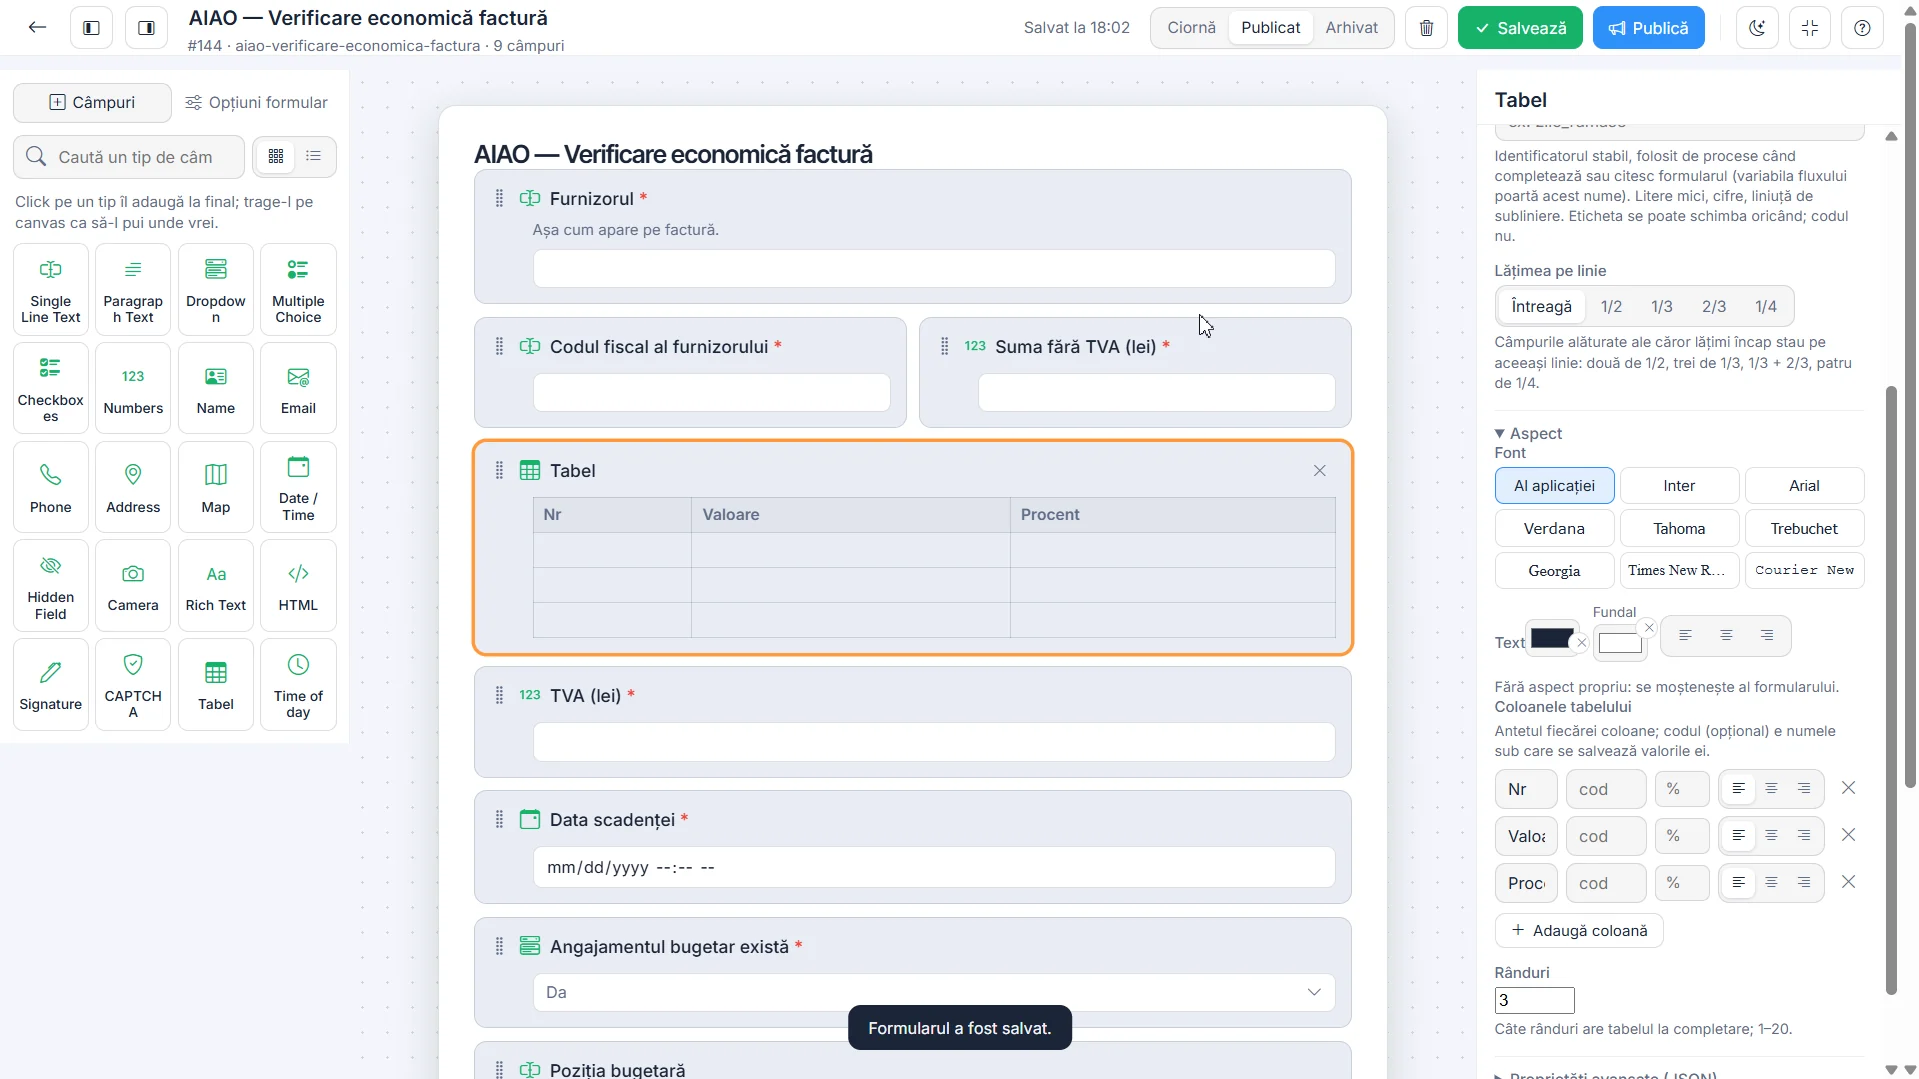Viewport: 1919px width, 1079px height.
Task: Click the Furnizorul text input
Action: pos(934,268)
